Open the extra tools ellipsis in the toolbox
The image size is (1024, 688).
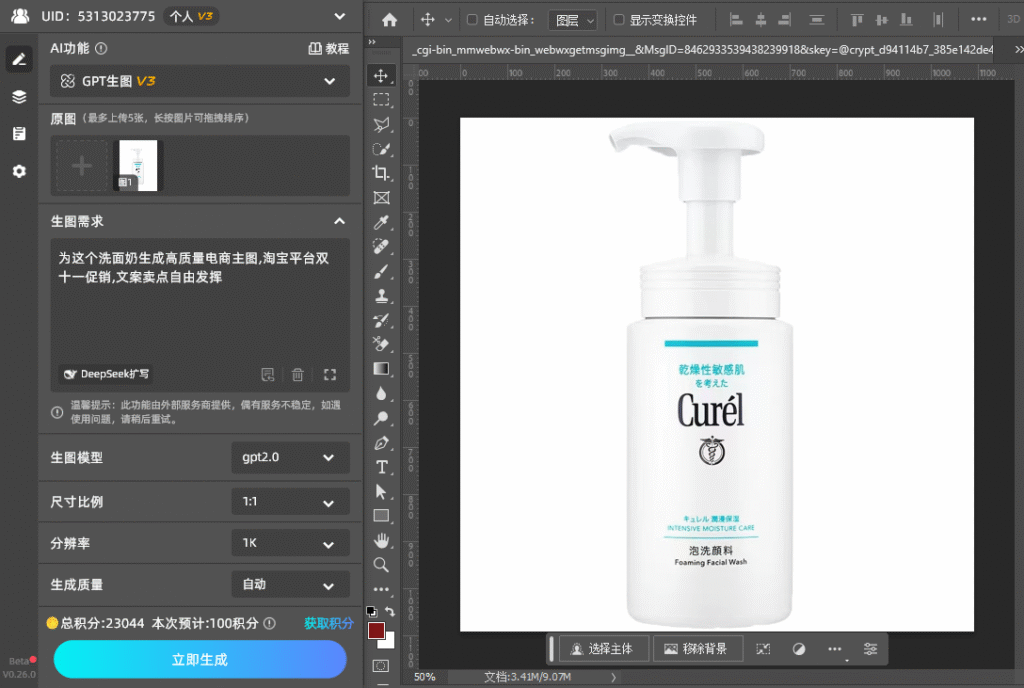click(x=381, y=589)
